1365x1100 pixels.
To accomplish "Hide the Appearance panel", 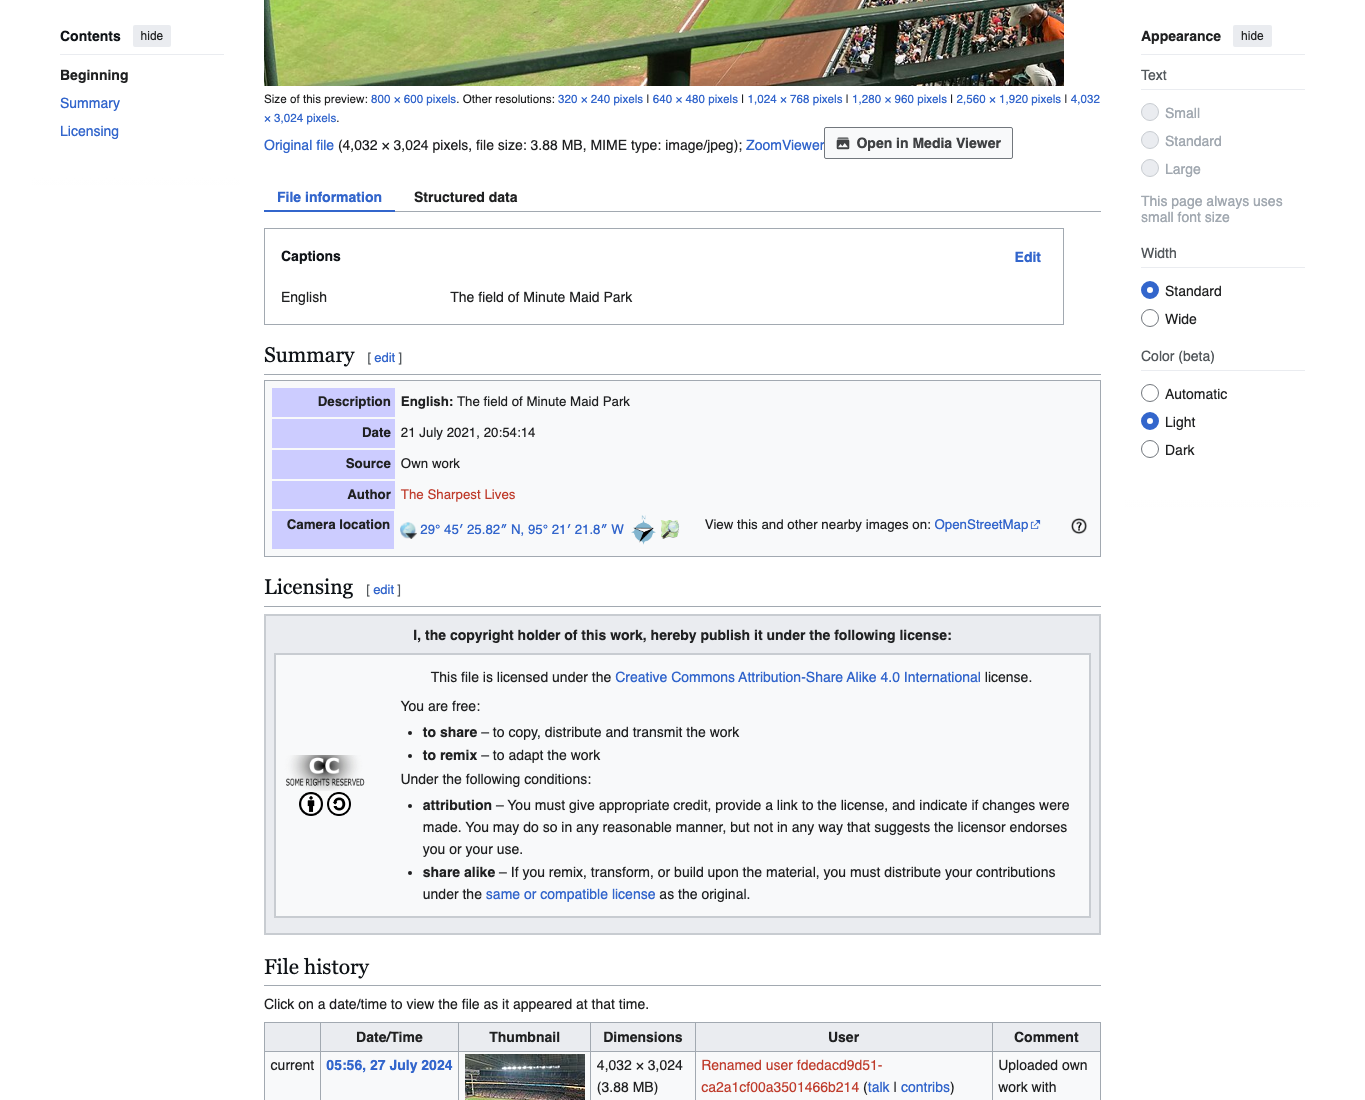I will [x=1252, y=36].
